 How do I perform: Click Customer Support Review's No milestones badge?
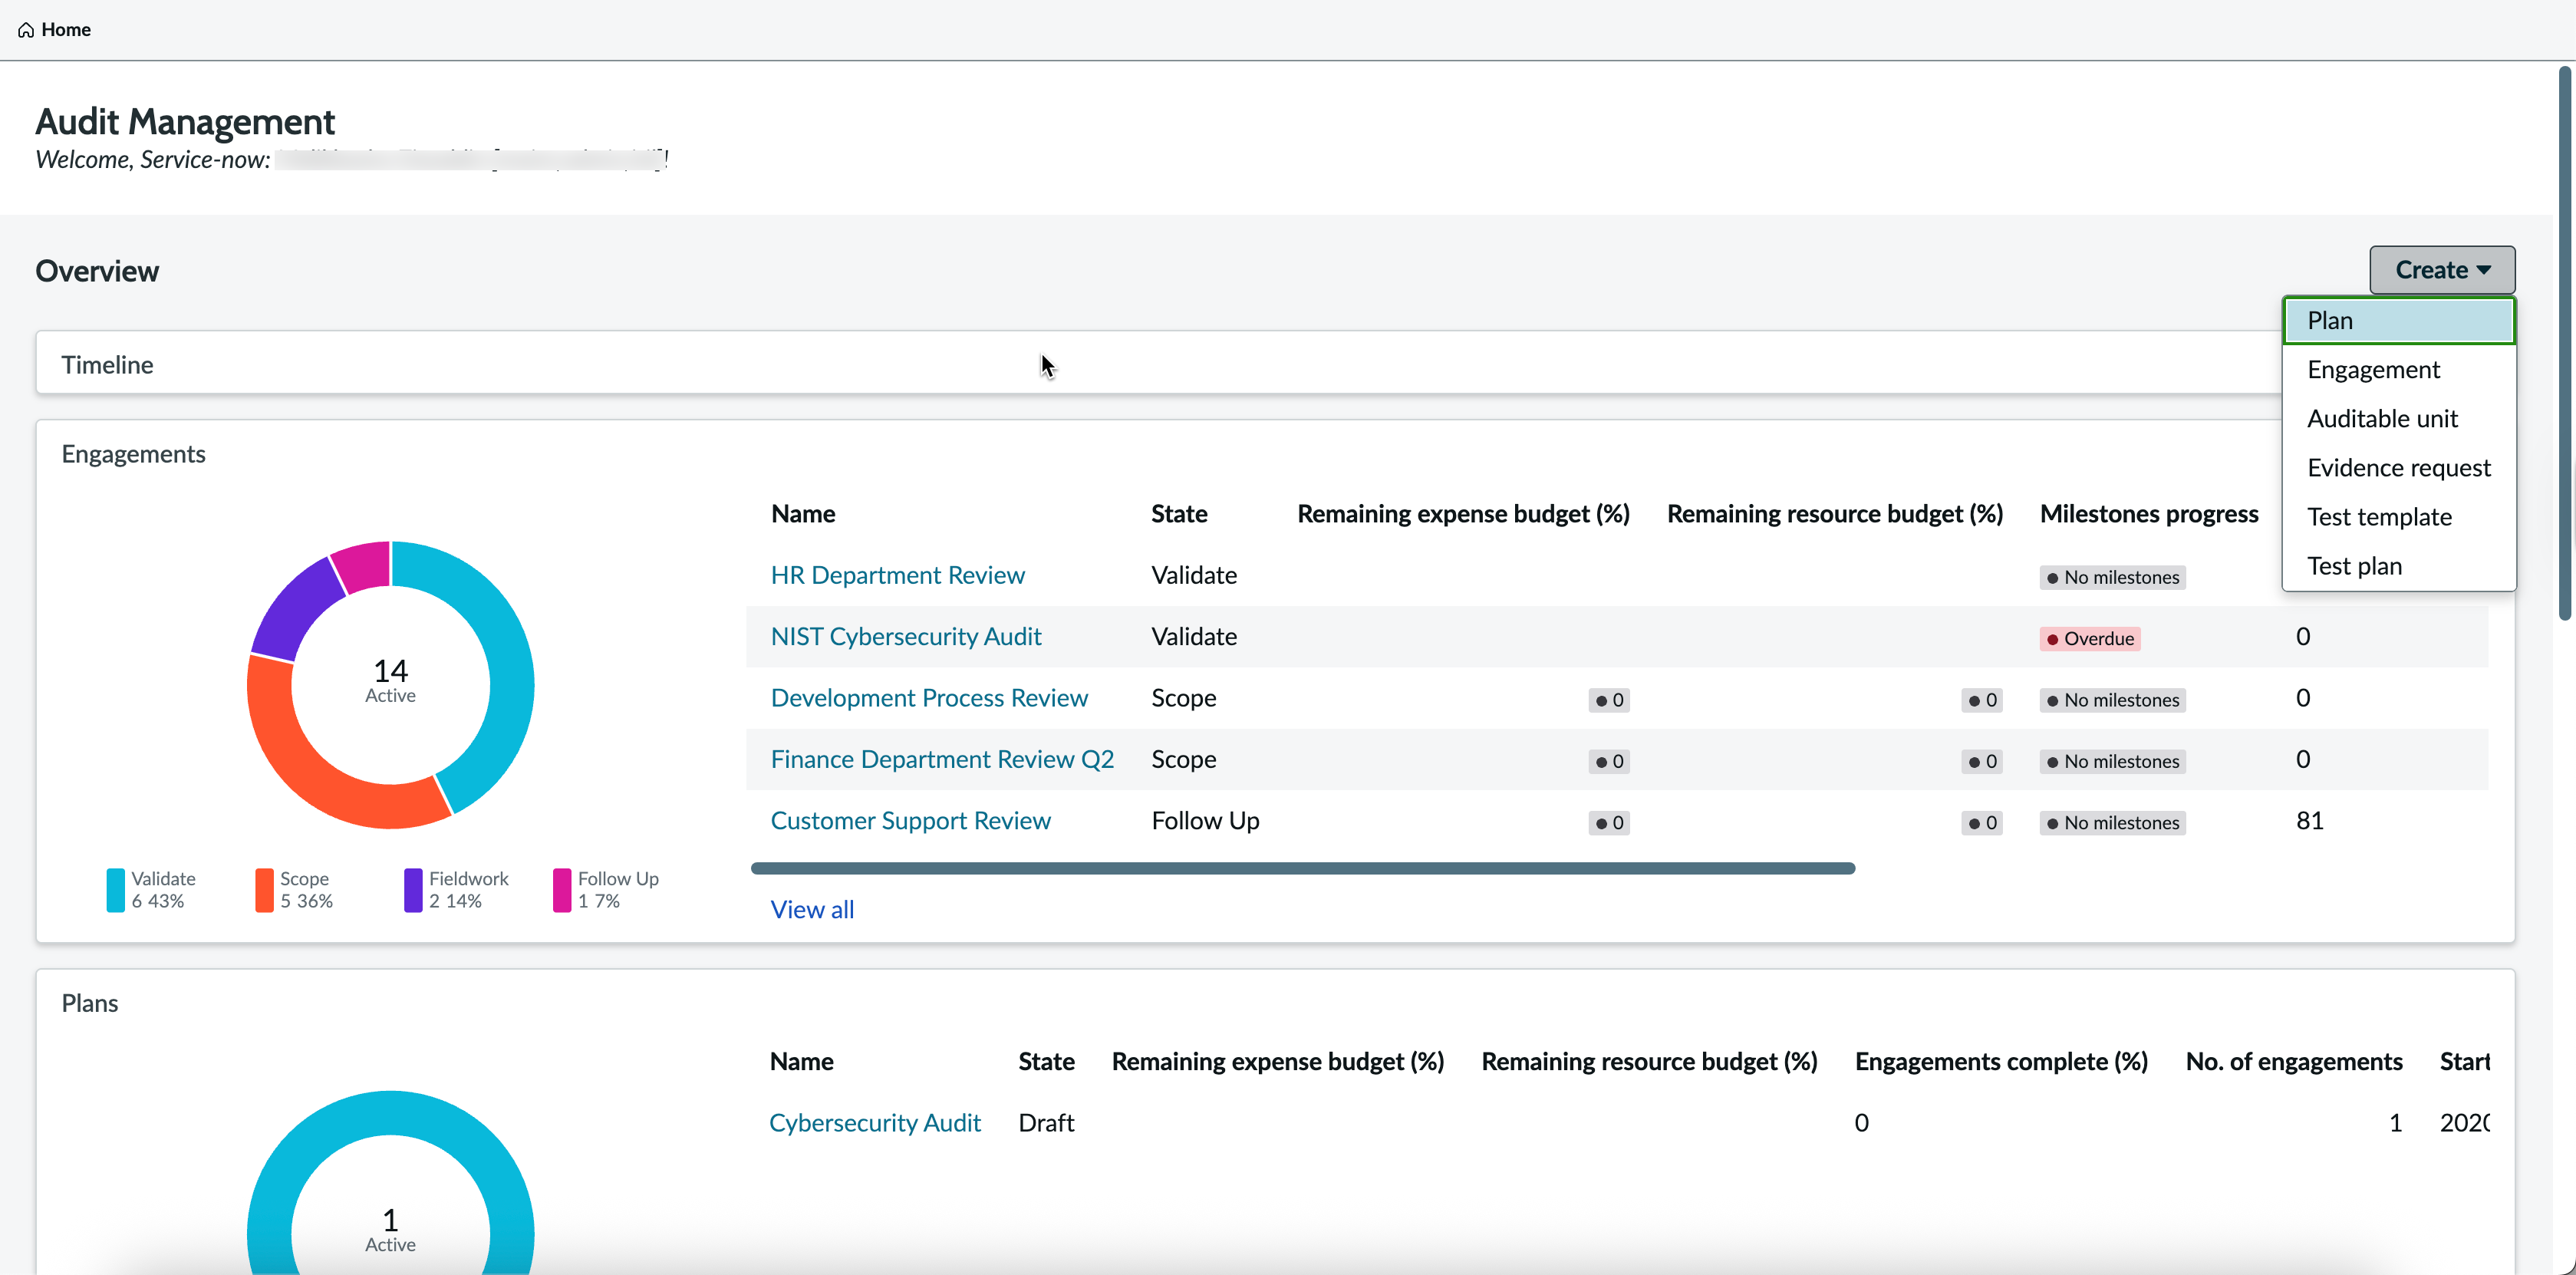[2112, 823]
